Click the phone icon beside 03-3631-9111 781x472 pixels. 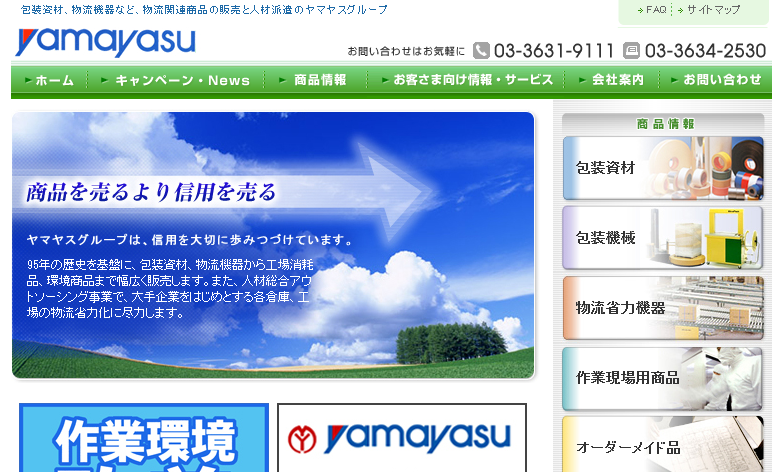pyautogui.click(x=481, y=50)
